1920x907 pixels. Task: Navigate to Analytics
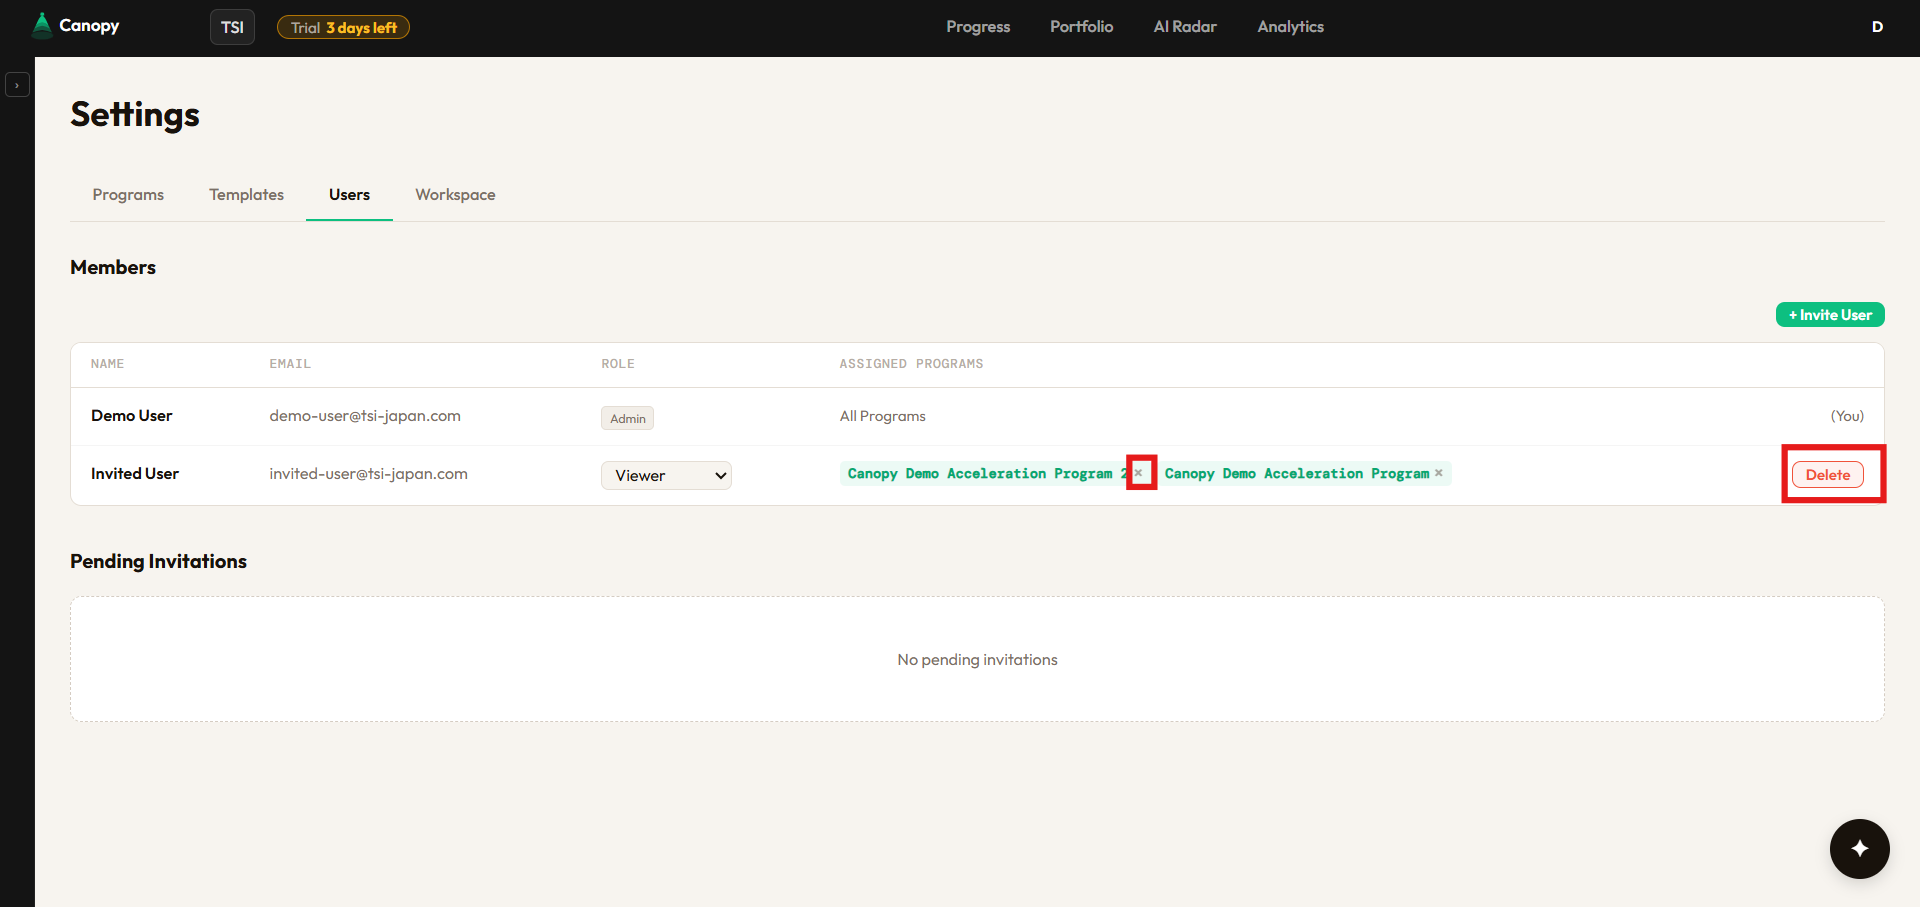point(1290,27)
